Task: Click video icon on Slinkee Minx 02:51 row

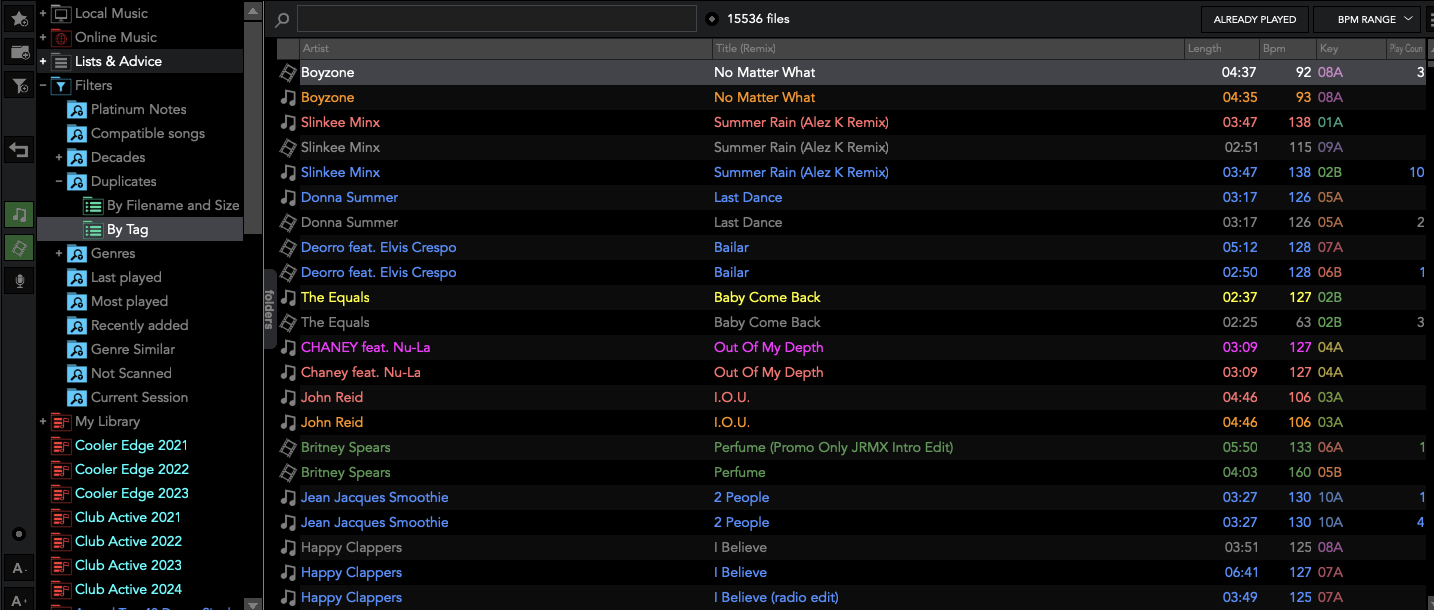Action: [x=288, y=148]
